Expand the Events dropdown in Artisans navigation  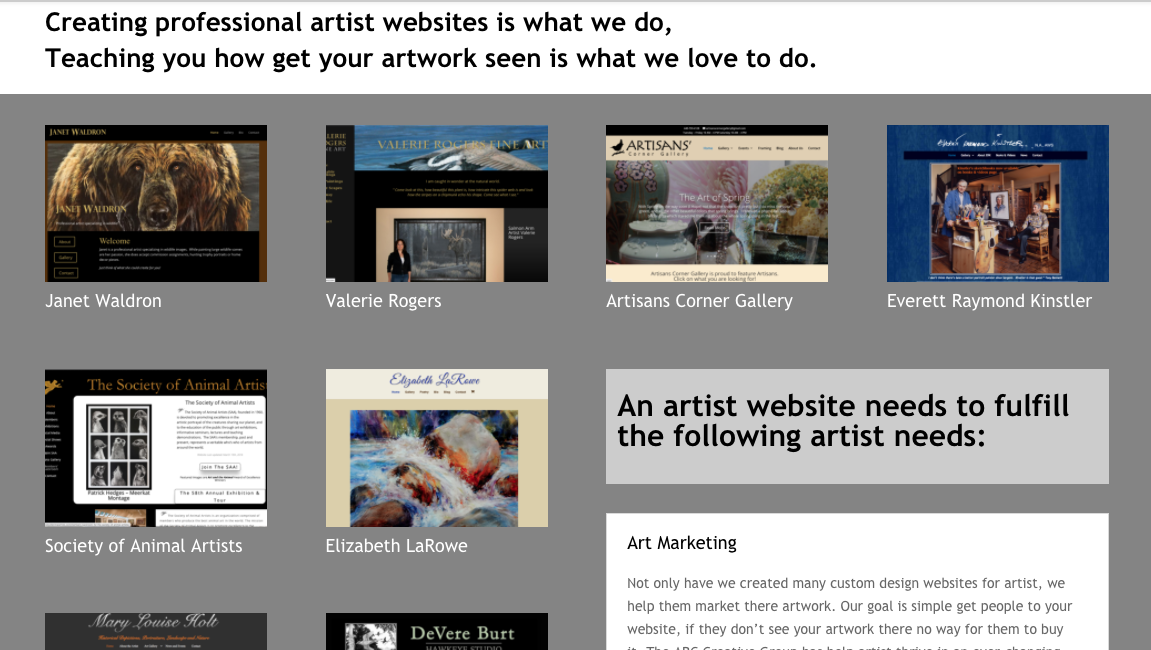pos(746,148)
